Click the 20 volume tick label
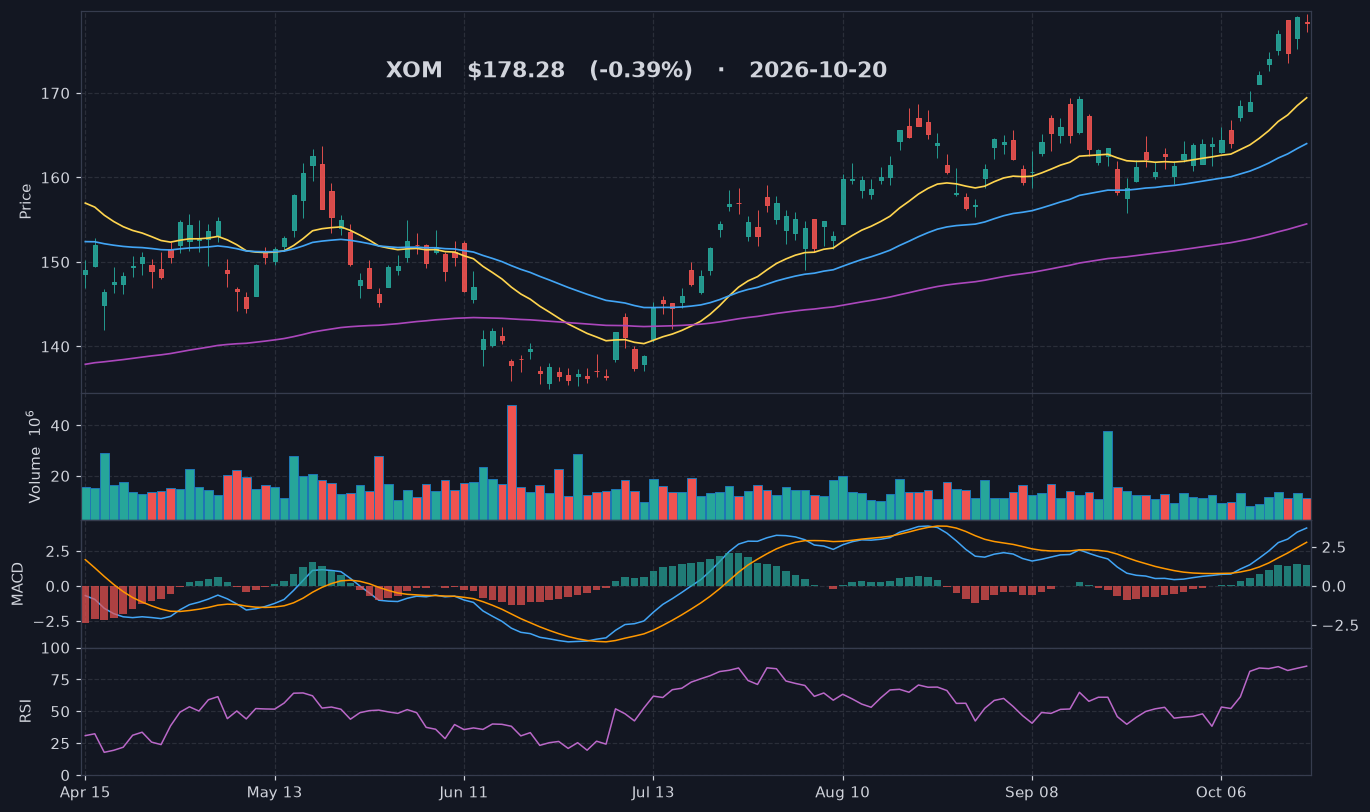 coord(61,476)
